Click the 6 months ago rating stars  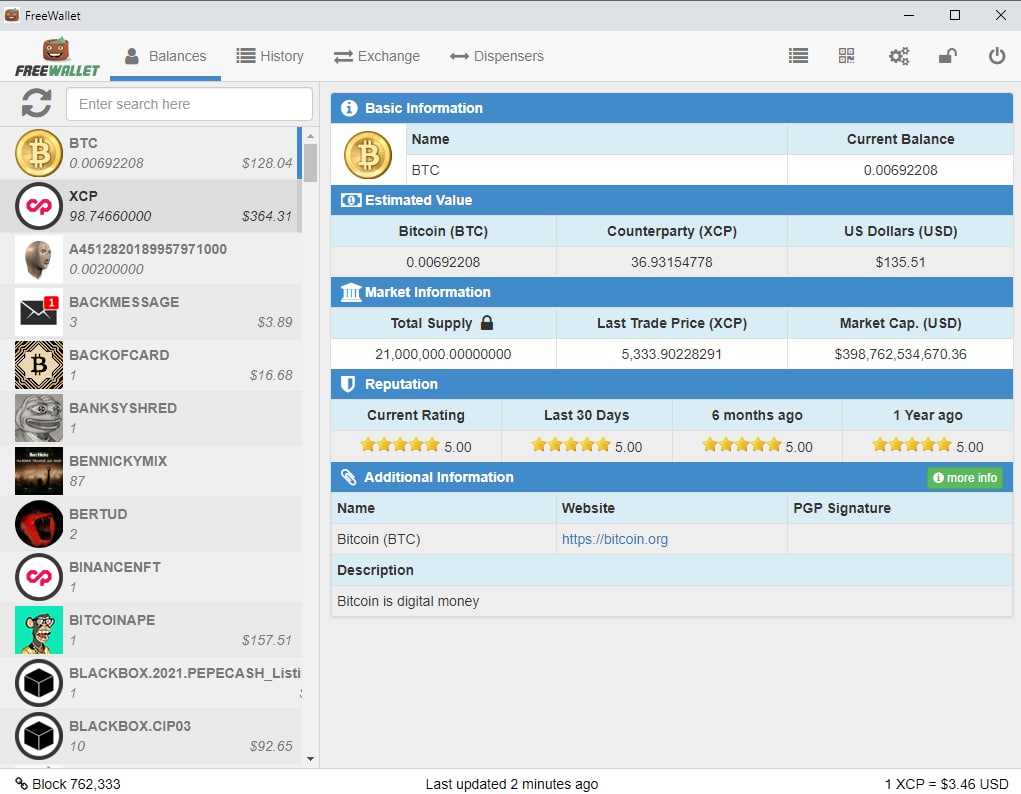(742, 446)
